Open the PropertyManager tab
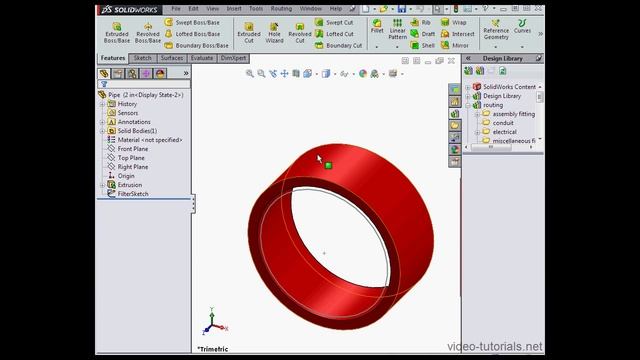 tap(118, 73)
